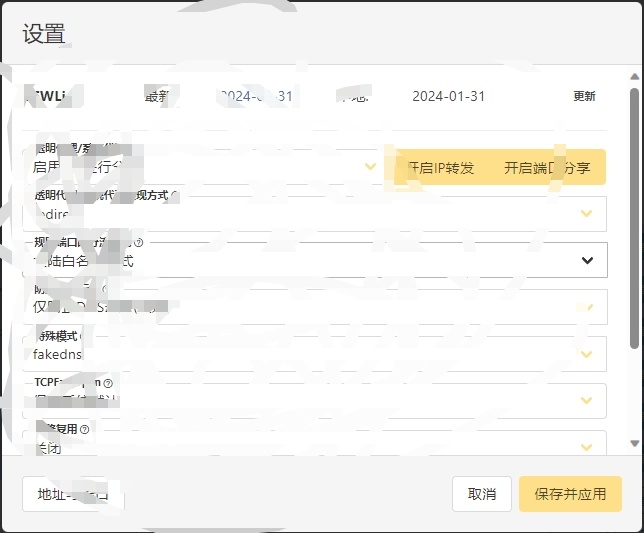This screenshot has height=533, width=644.
Task: Click the vertical scrollbar thumb
Action: click(634, 220)
